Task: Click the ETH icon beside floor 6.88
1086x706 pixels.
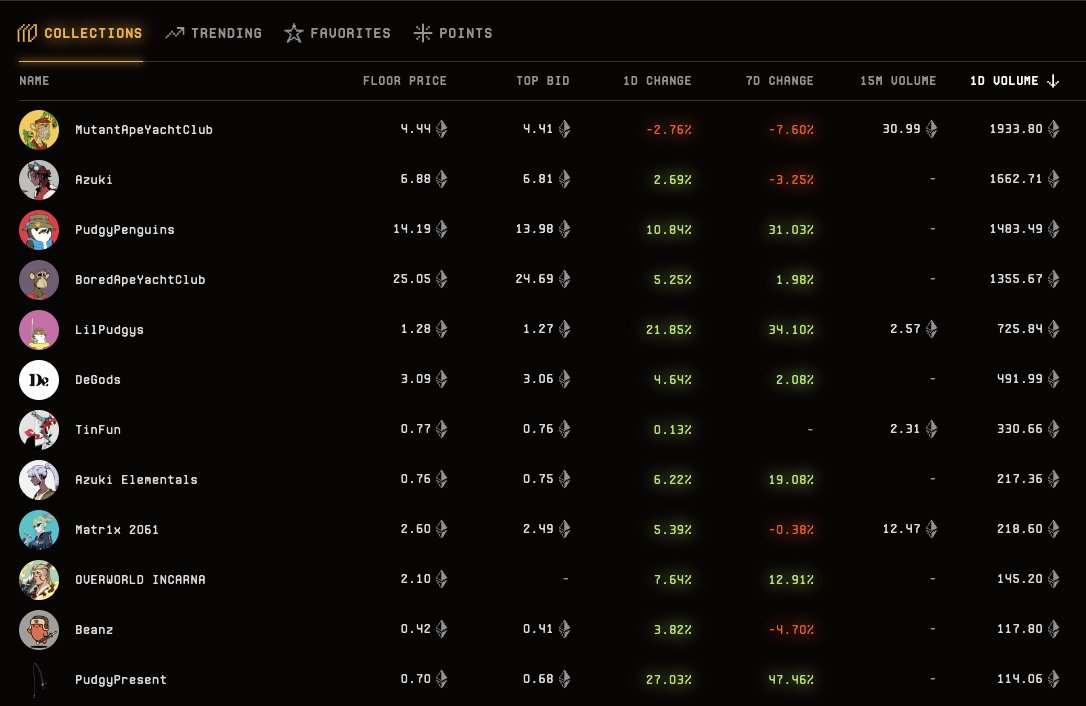Action: pos(442,179)
